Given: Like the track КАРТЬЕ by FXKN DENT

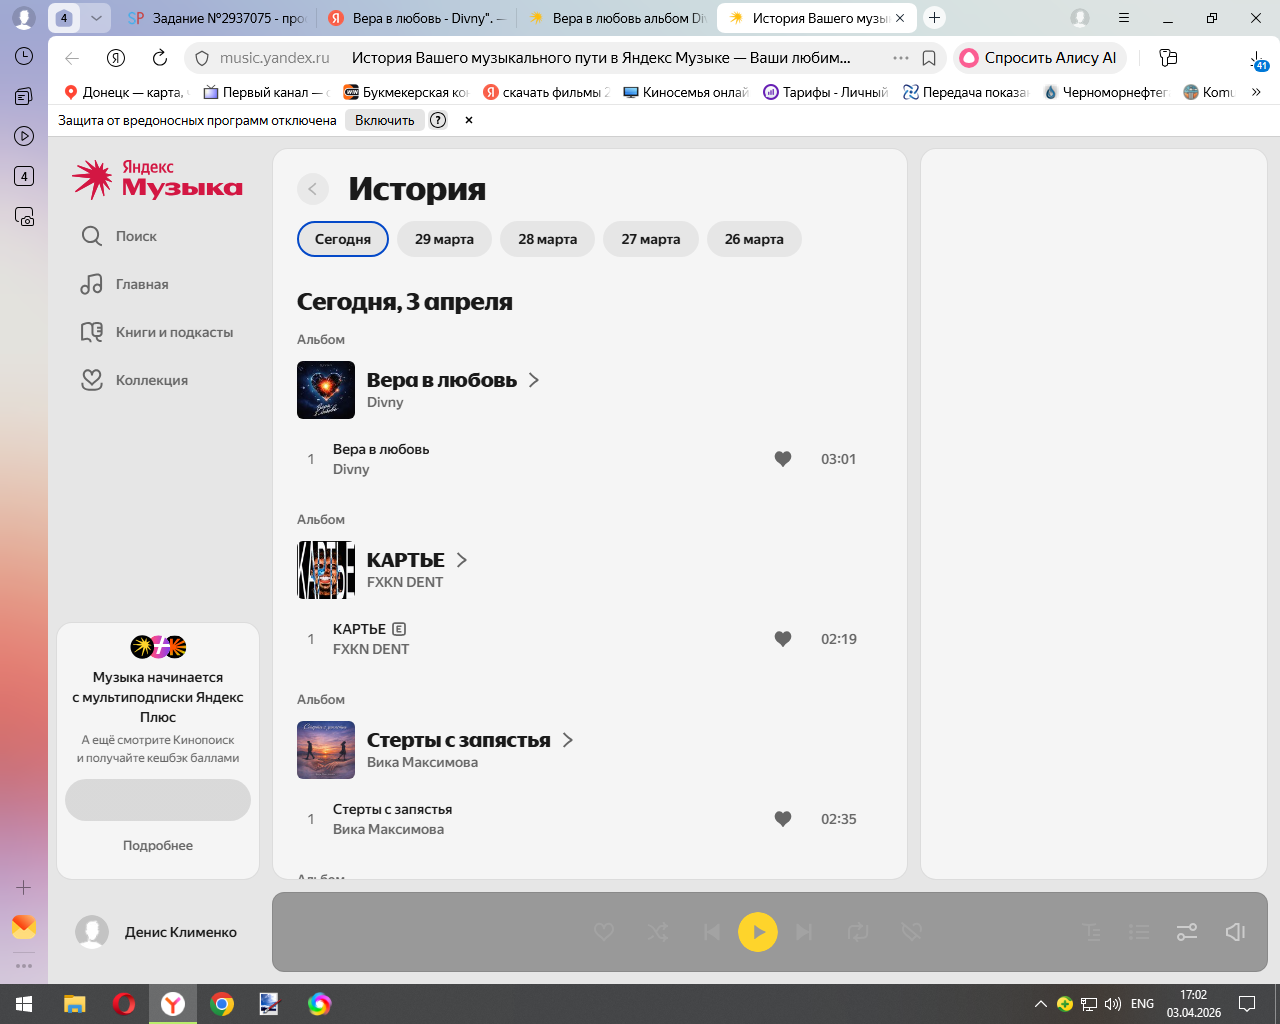Looking at the screenshot, I should pos(783,639).
